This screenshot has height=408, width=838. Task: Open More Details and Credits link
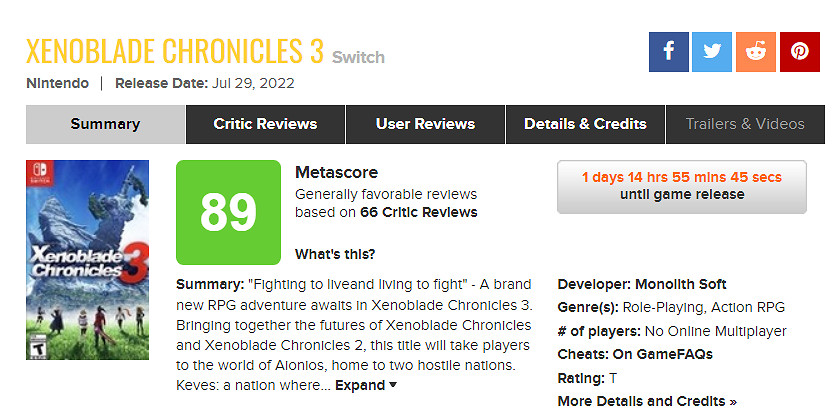[646, 400]
